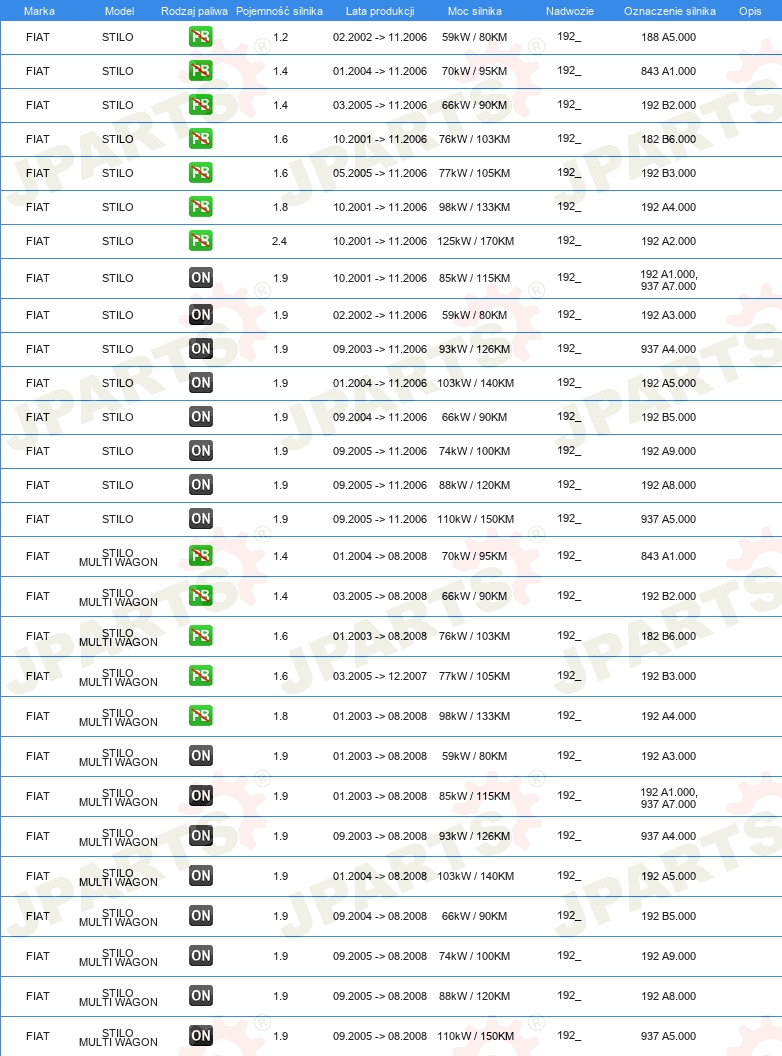Click petrol icon for Multi Wagon 1.8 133KM
The width and height of the screenshot is (782, 1056).
(201, 716)
